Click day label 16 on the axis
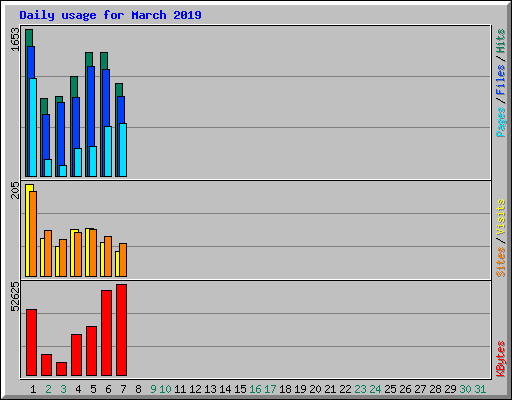The width and height of the screenshot is (512, 400). [255, 389]
